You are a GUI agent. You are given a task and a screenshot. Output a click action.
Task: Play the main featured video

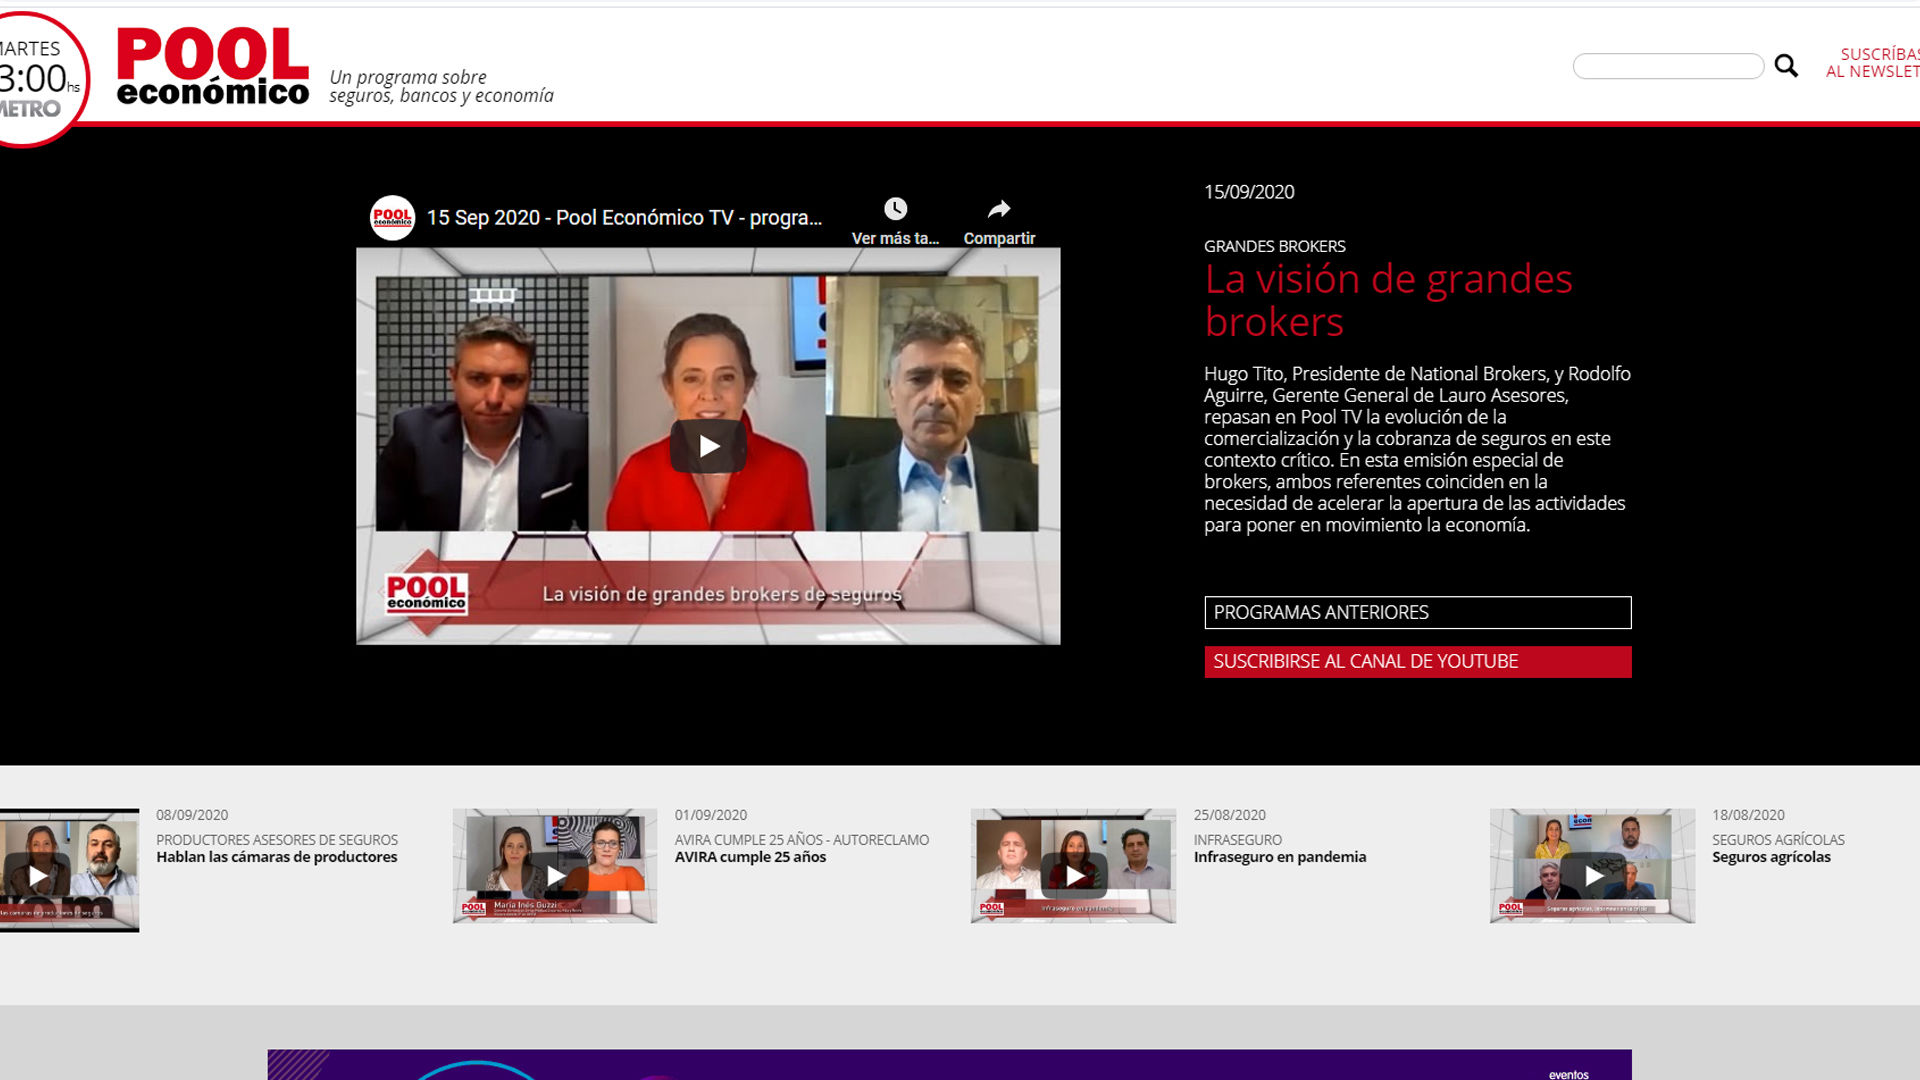[x=708, y=446]
